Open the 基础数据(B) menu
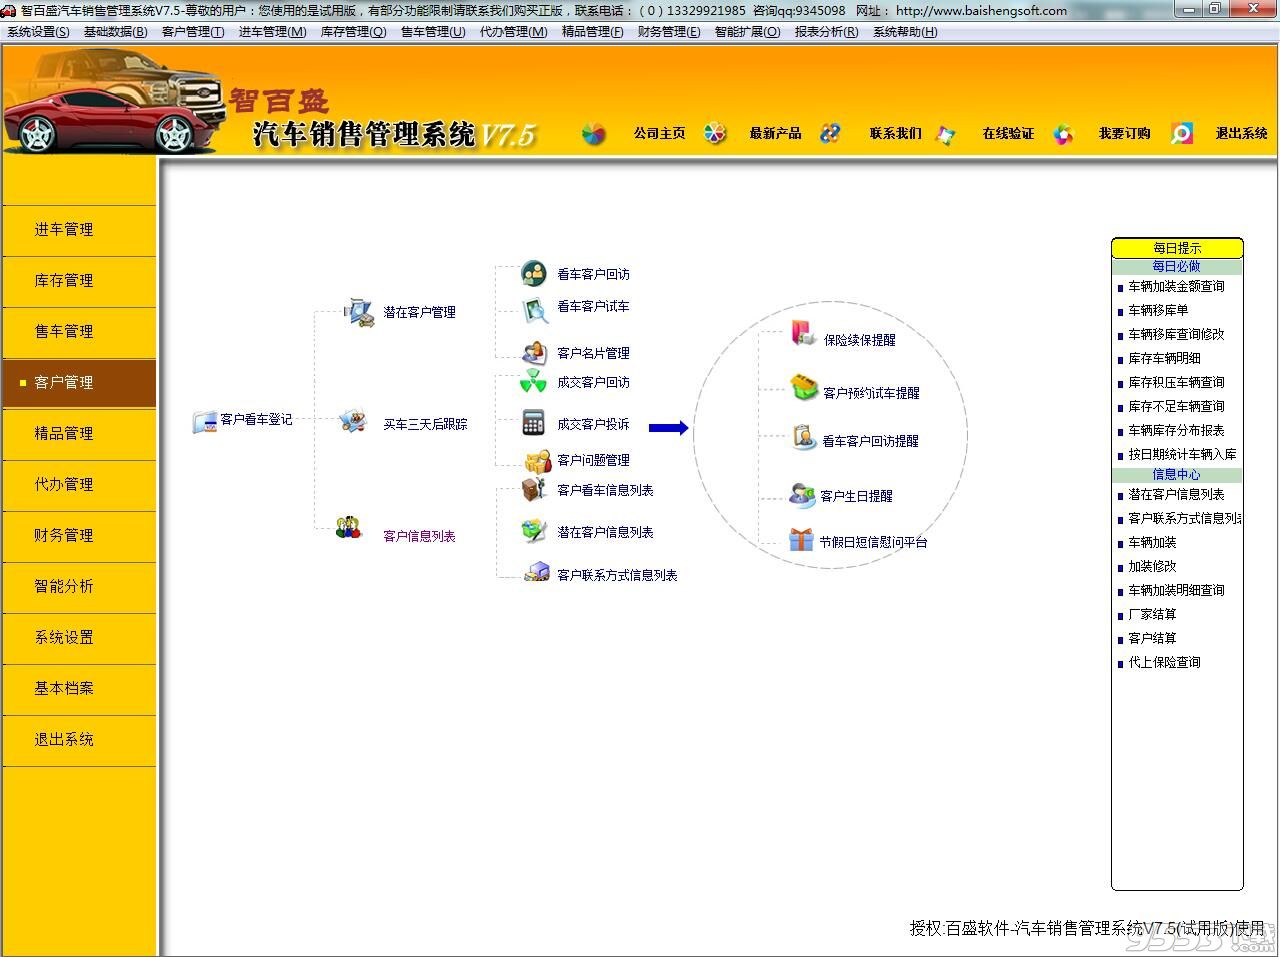1280x957 pixels. coord(116,31)
